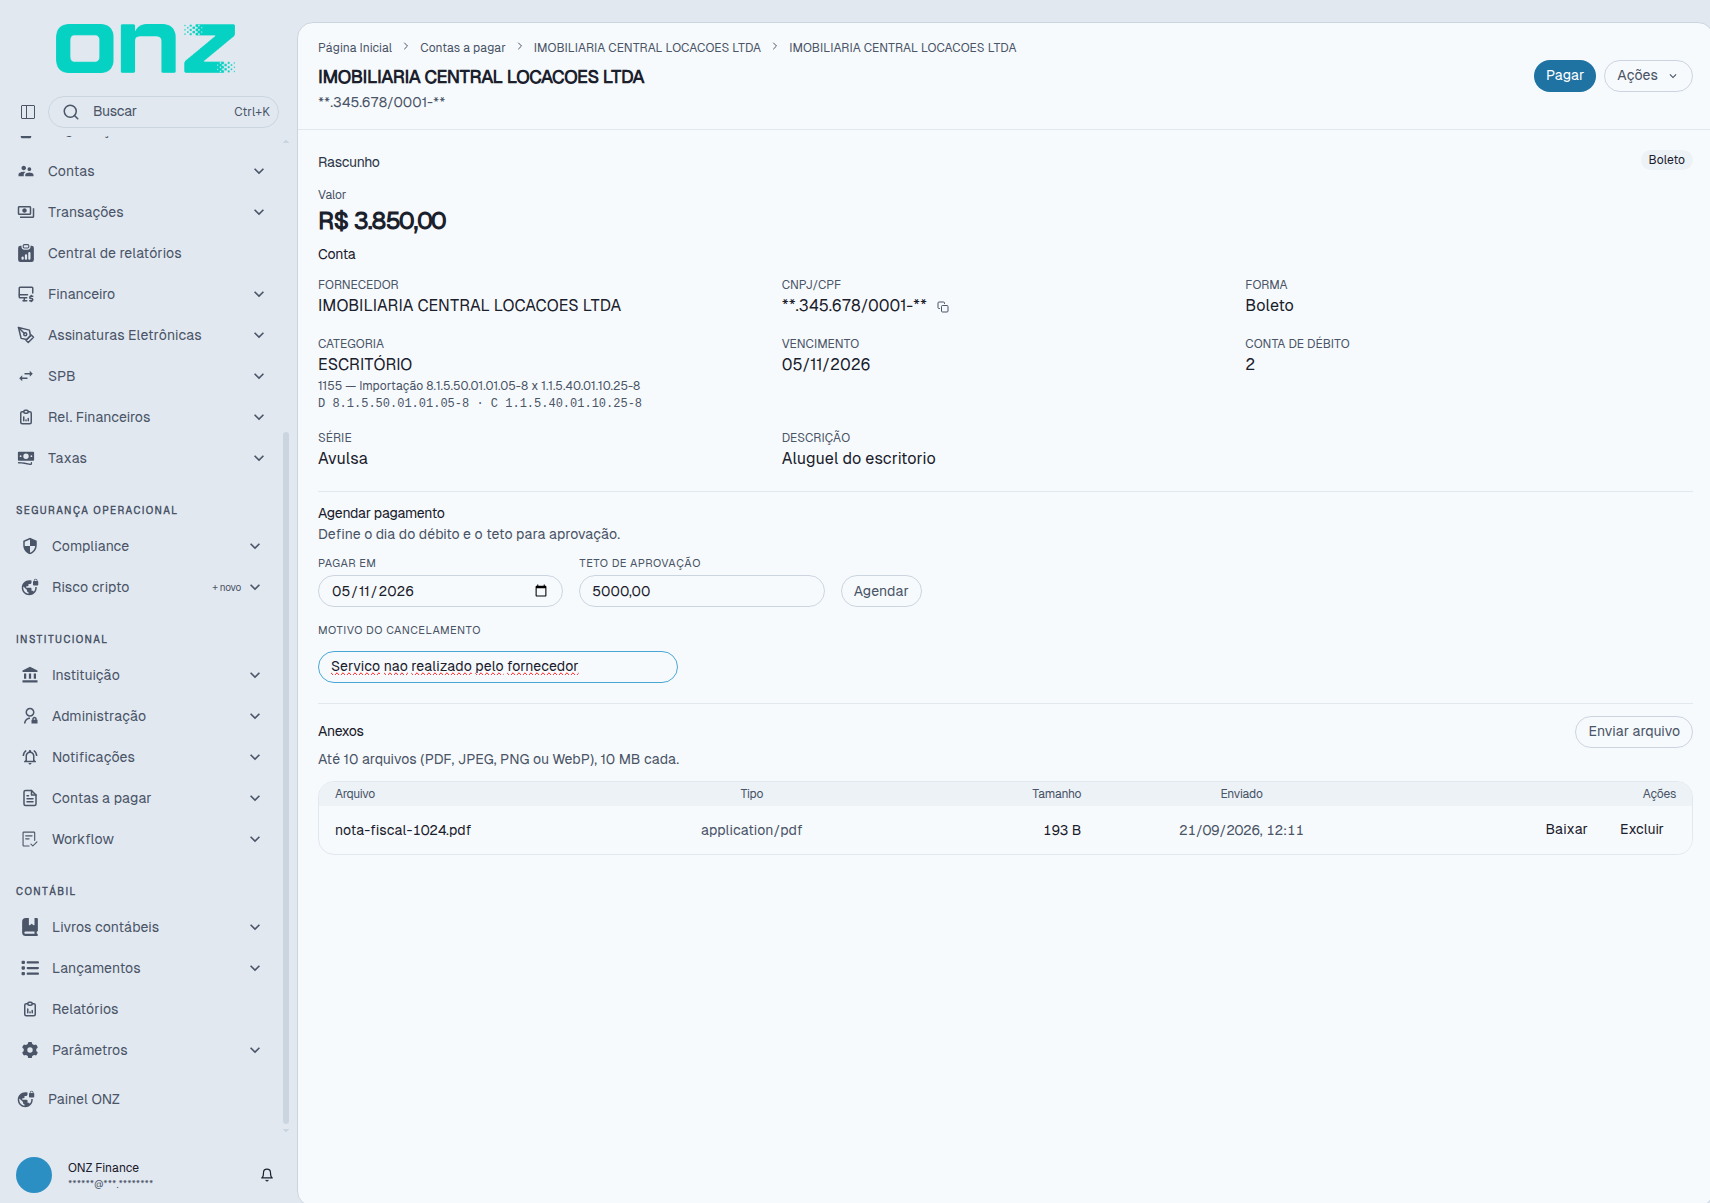Click the Central de relatórios icon
1710x1203 pixels.
point(26,253)
